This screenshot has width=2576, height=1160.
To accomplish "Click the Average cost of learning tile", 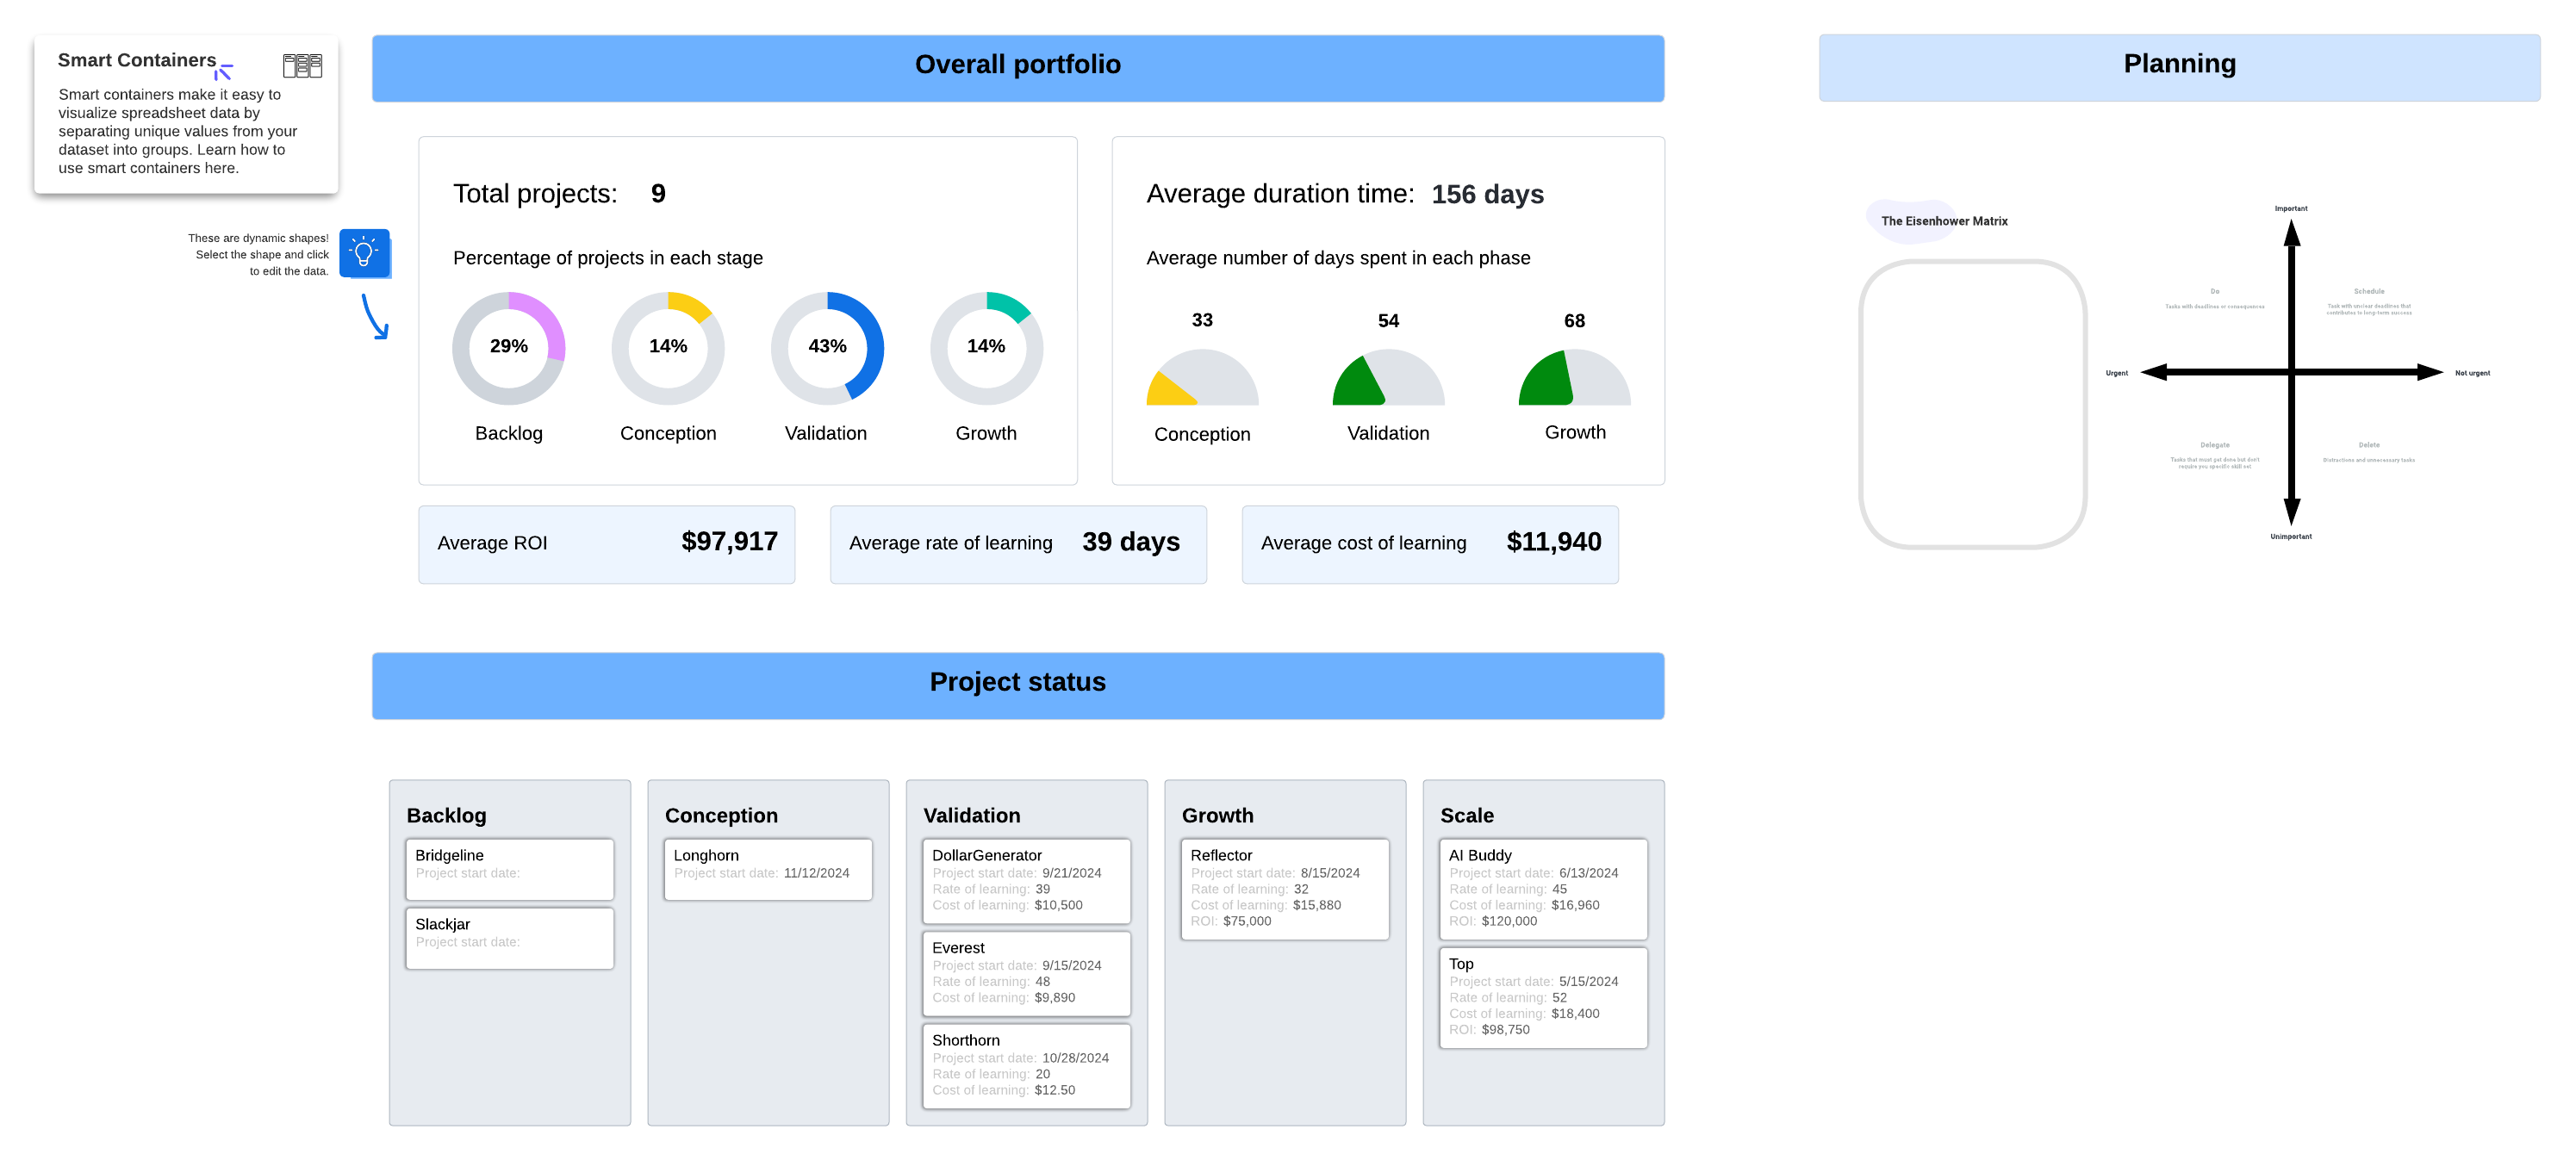I will point(1430,544).
